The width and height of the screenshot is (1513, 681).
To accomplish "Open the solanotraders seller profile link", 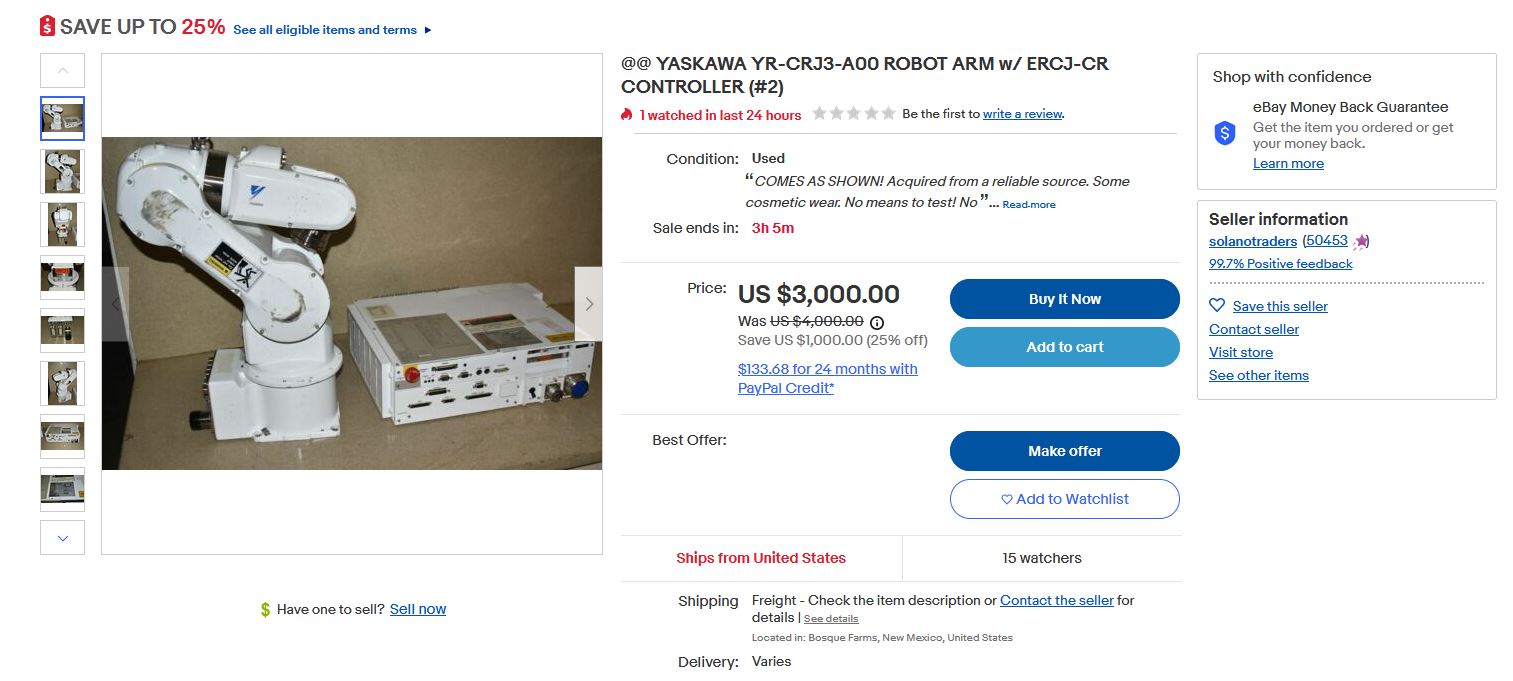I will pyautogui.click(x=1252, y=241).
